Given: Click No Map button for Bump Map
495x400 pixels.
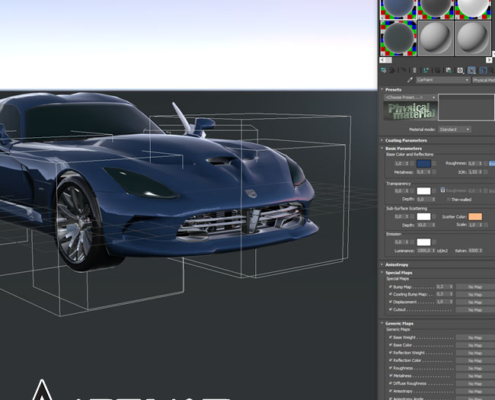Looking at the screenshot, I should [475, 287].
